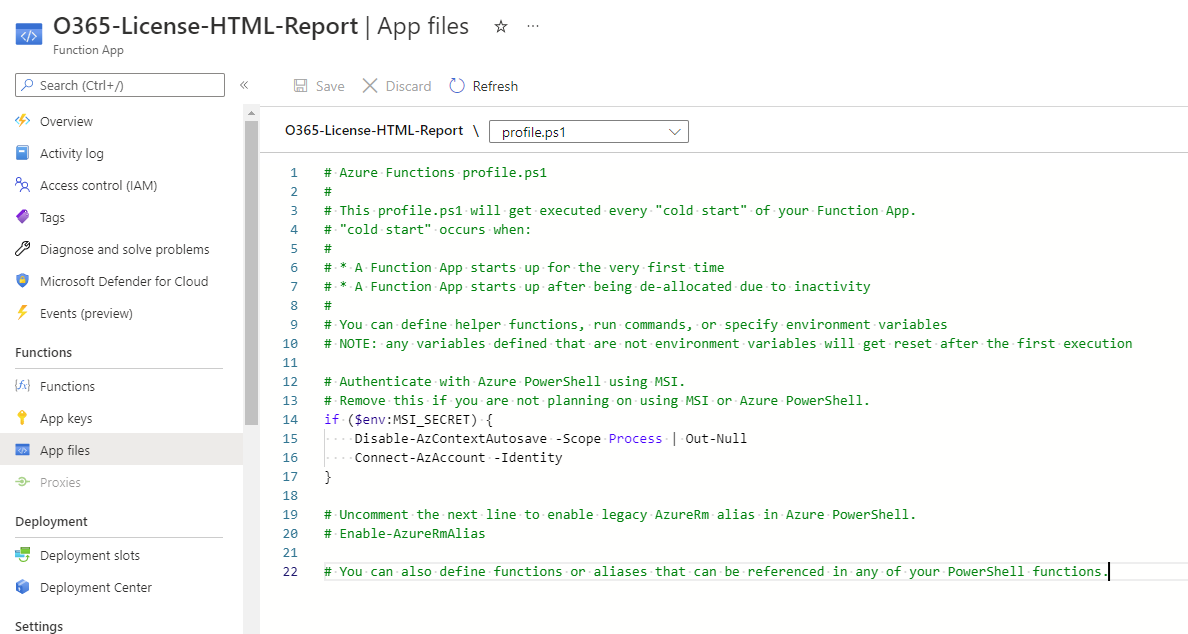The height and width of the screenshot is (634, 1188).
Task: Click the Functions fx icon
Action: [23, 386]
